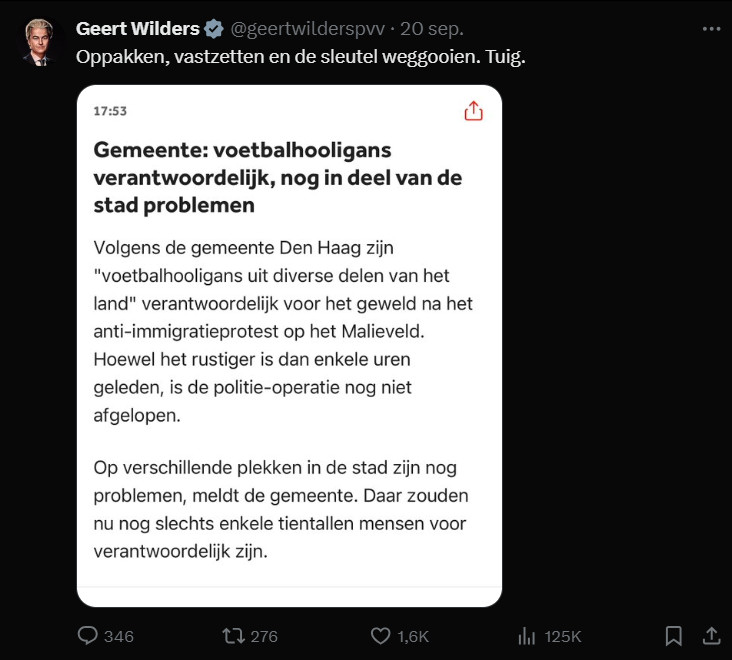The image size is (732, 660).
Task: Open the three-dot more options menu
Action: 711,28
